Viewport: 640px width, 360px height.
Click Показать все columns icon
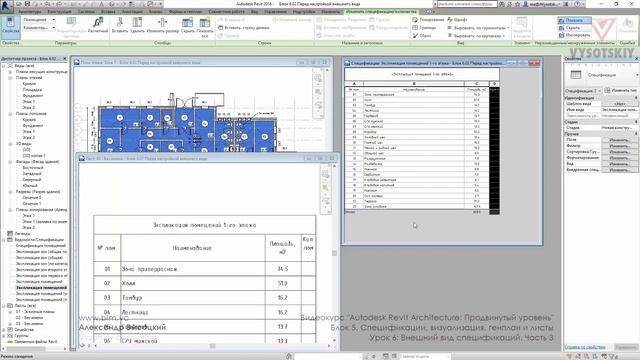click(205, 27)
